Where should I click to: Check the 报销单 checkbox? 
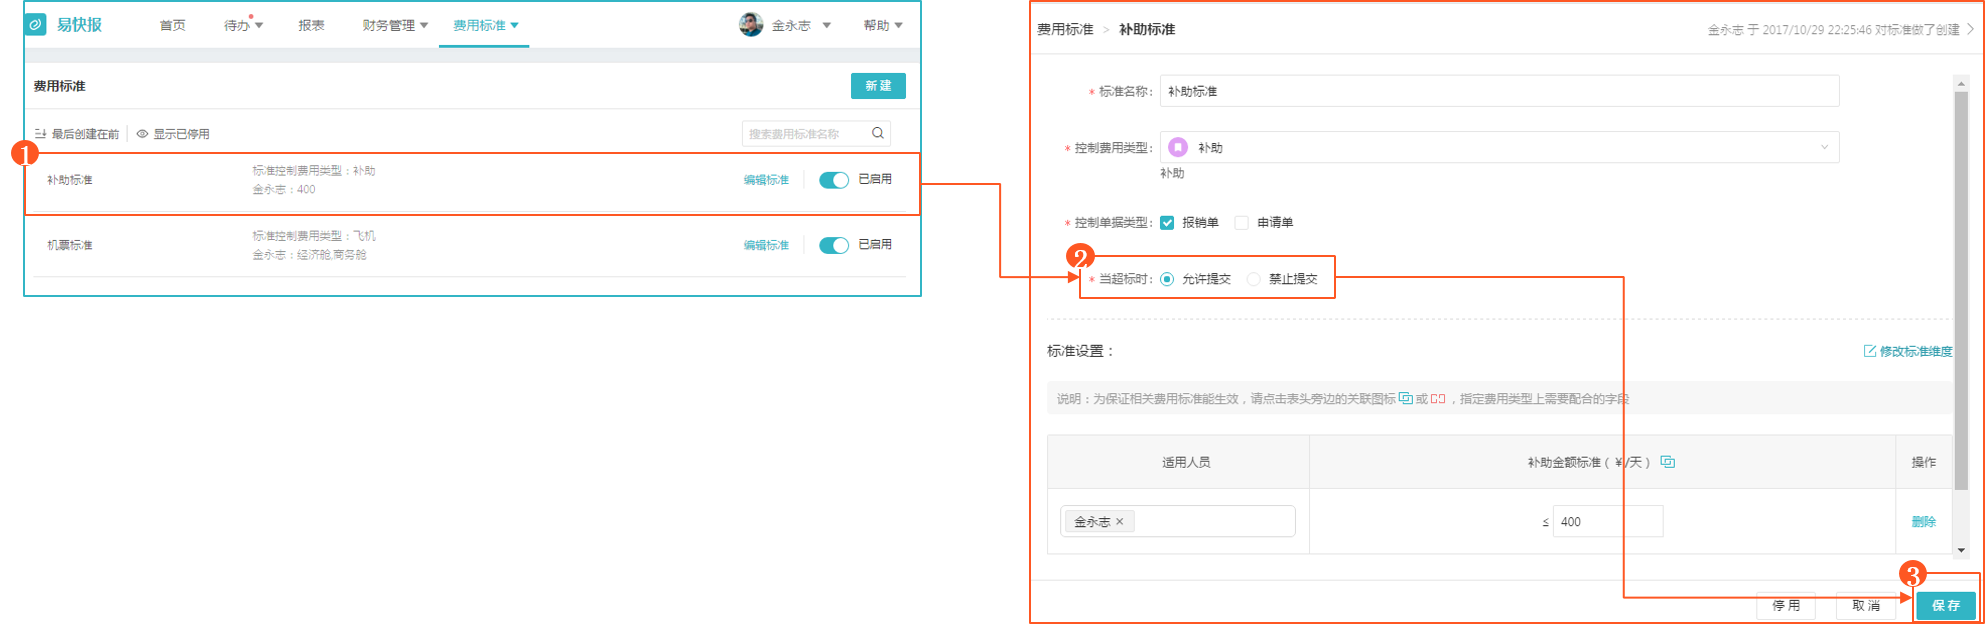tap(1167, 223)
